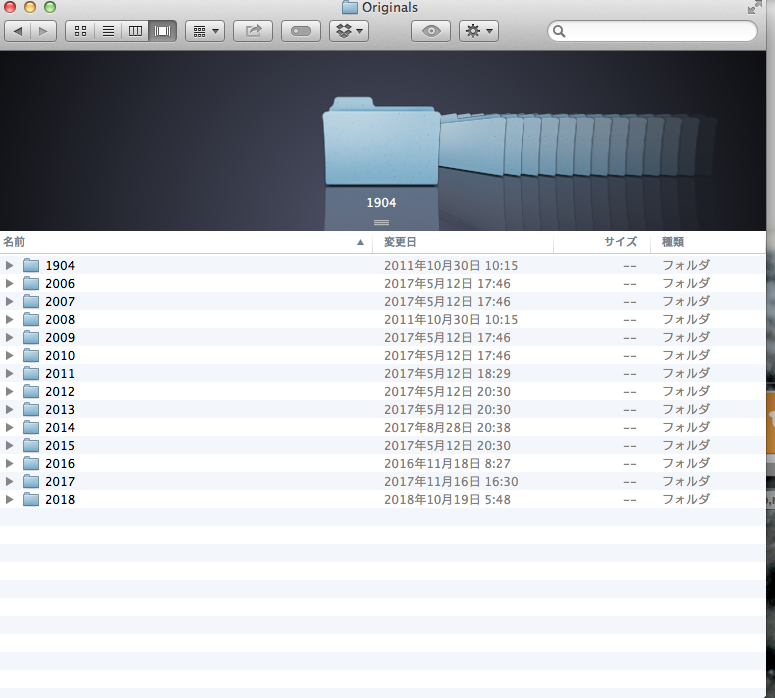Expand the 2007 folder disclosure triangle
This screenshot has height=698, width=775.
pos(9,302)
